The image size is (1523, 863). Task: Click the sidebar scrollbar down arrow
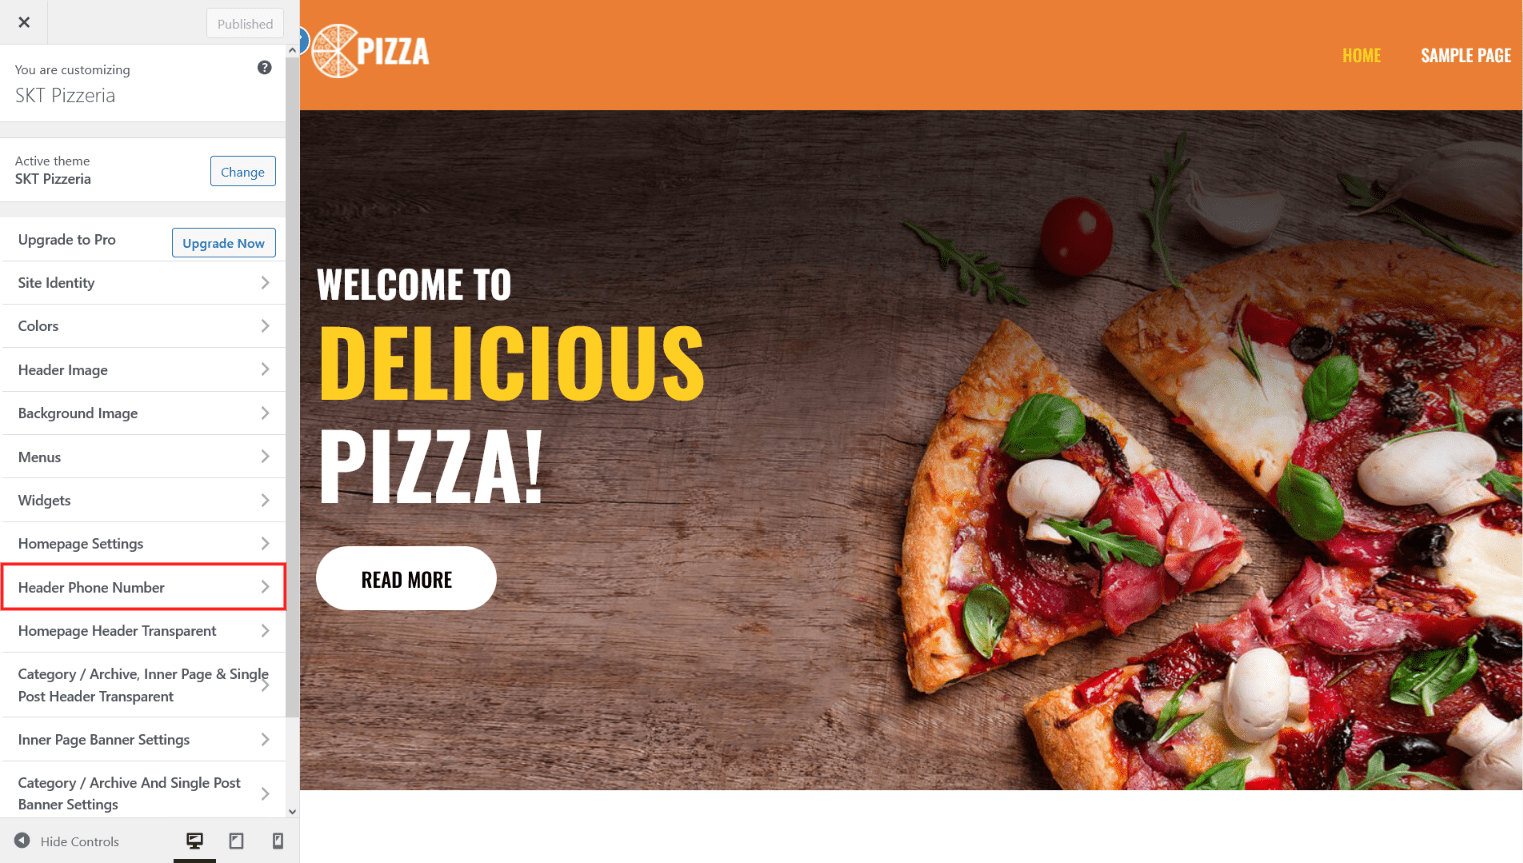[x=292, y=812]
